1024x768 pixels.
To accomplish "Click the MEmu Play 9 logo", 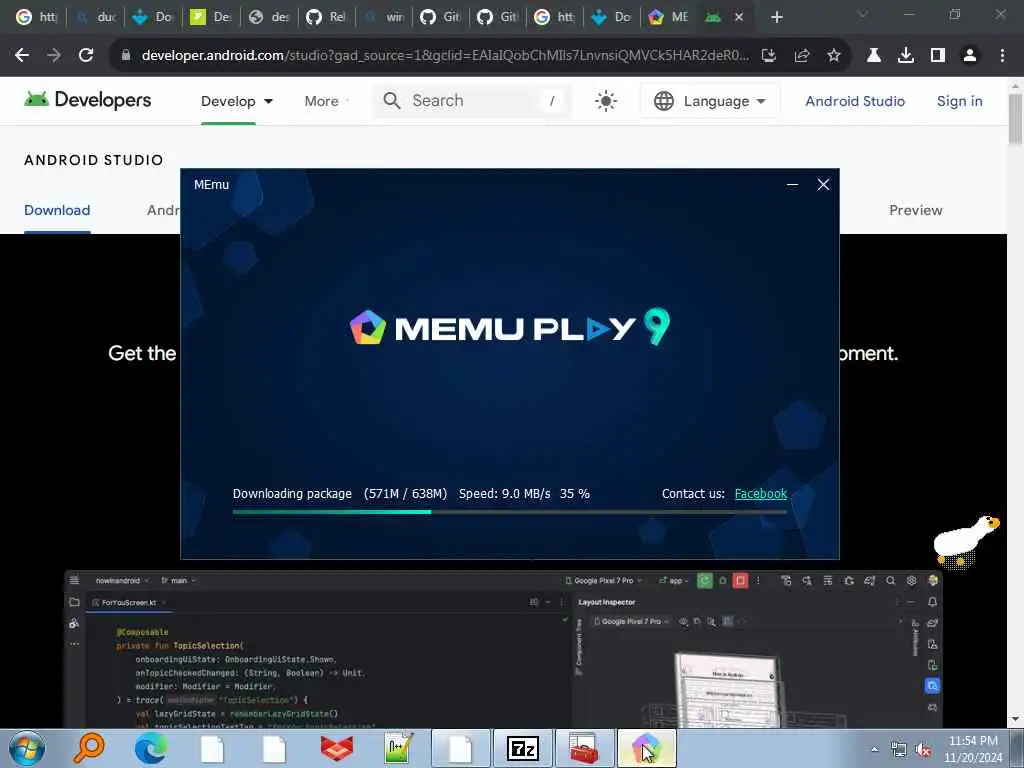I will click(509, 327).
